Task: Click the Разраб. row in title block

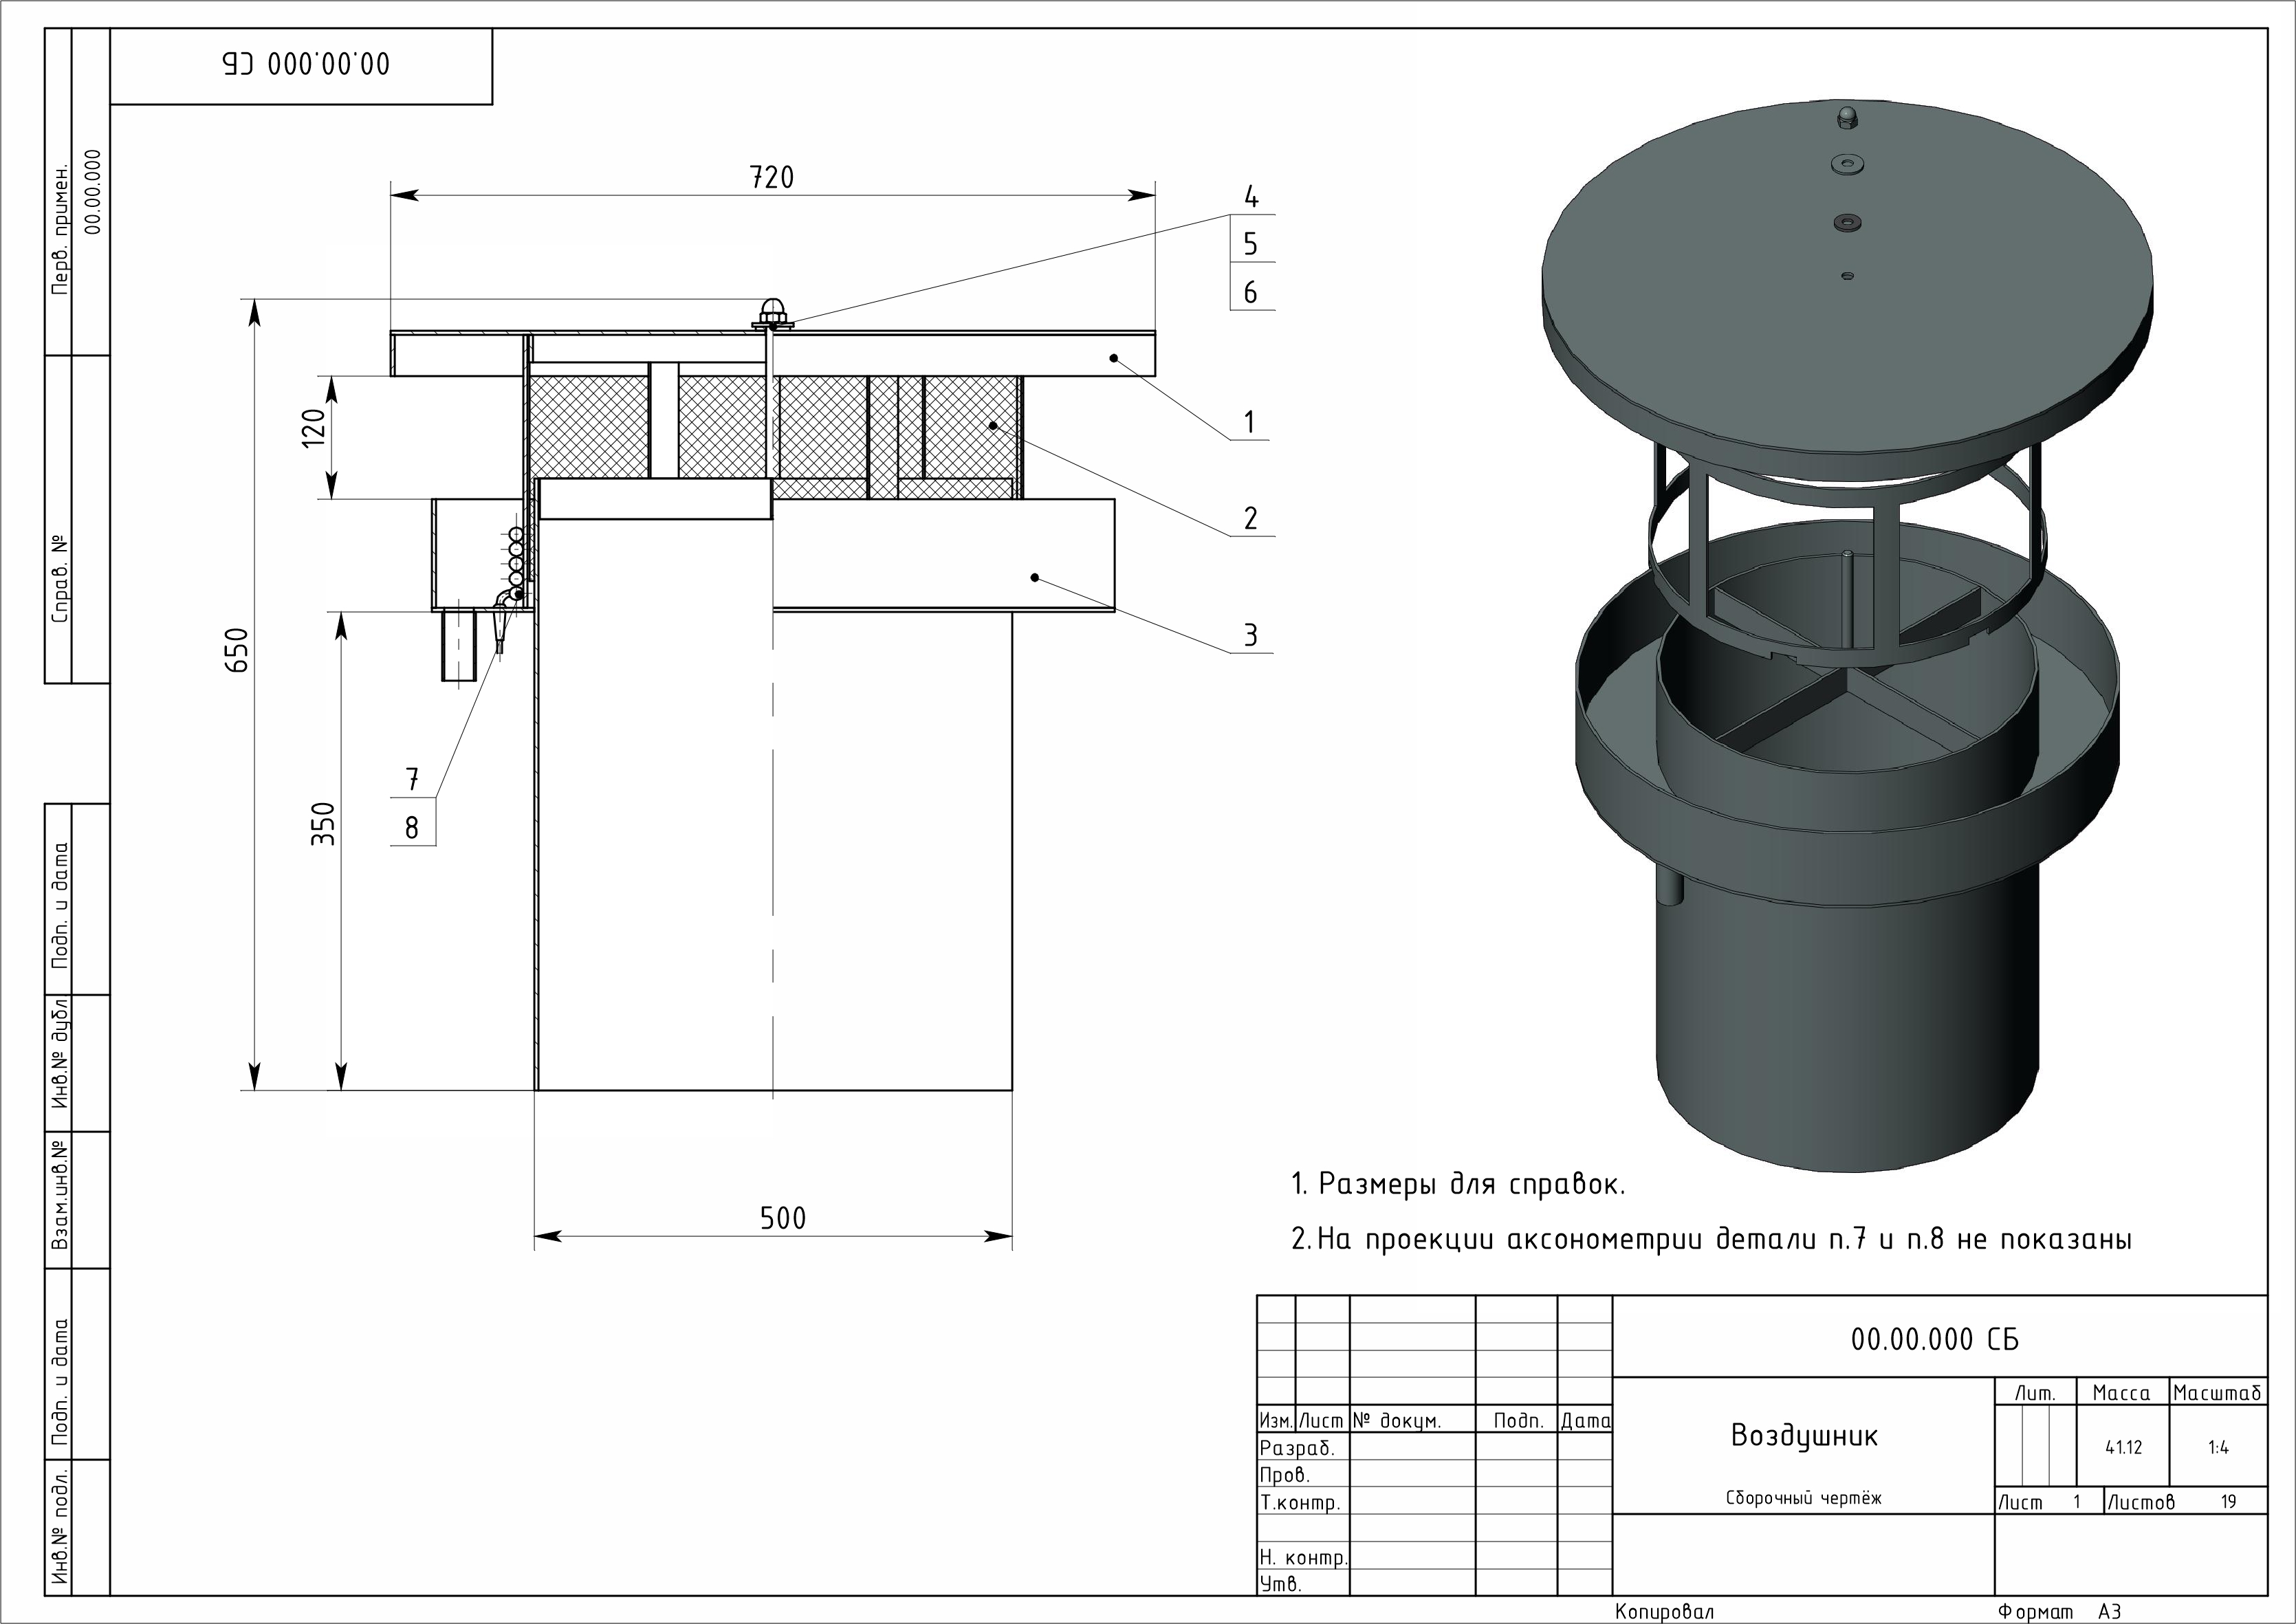Action: point(1298,1448)
